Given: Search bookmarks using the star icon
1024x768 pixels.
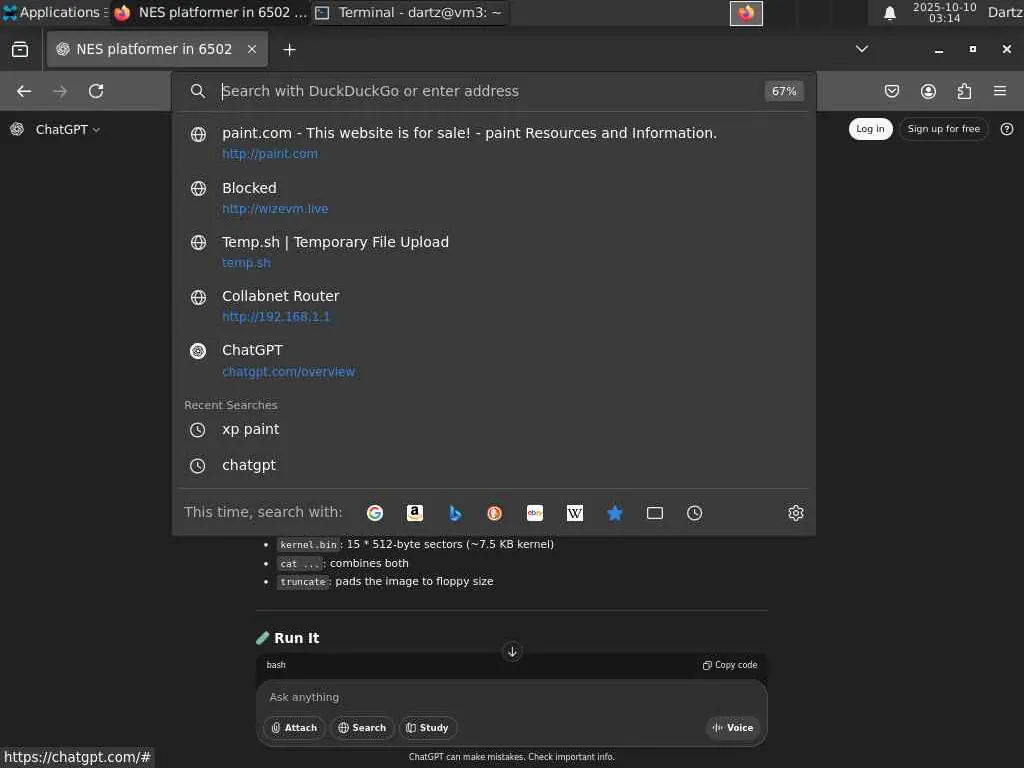Looking at the screenshot, I should pyautogui.click(x=615, y=513).
